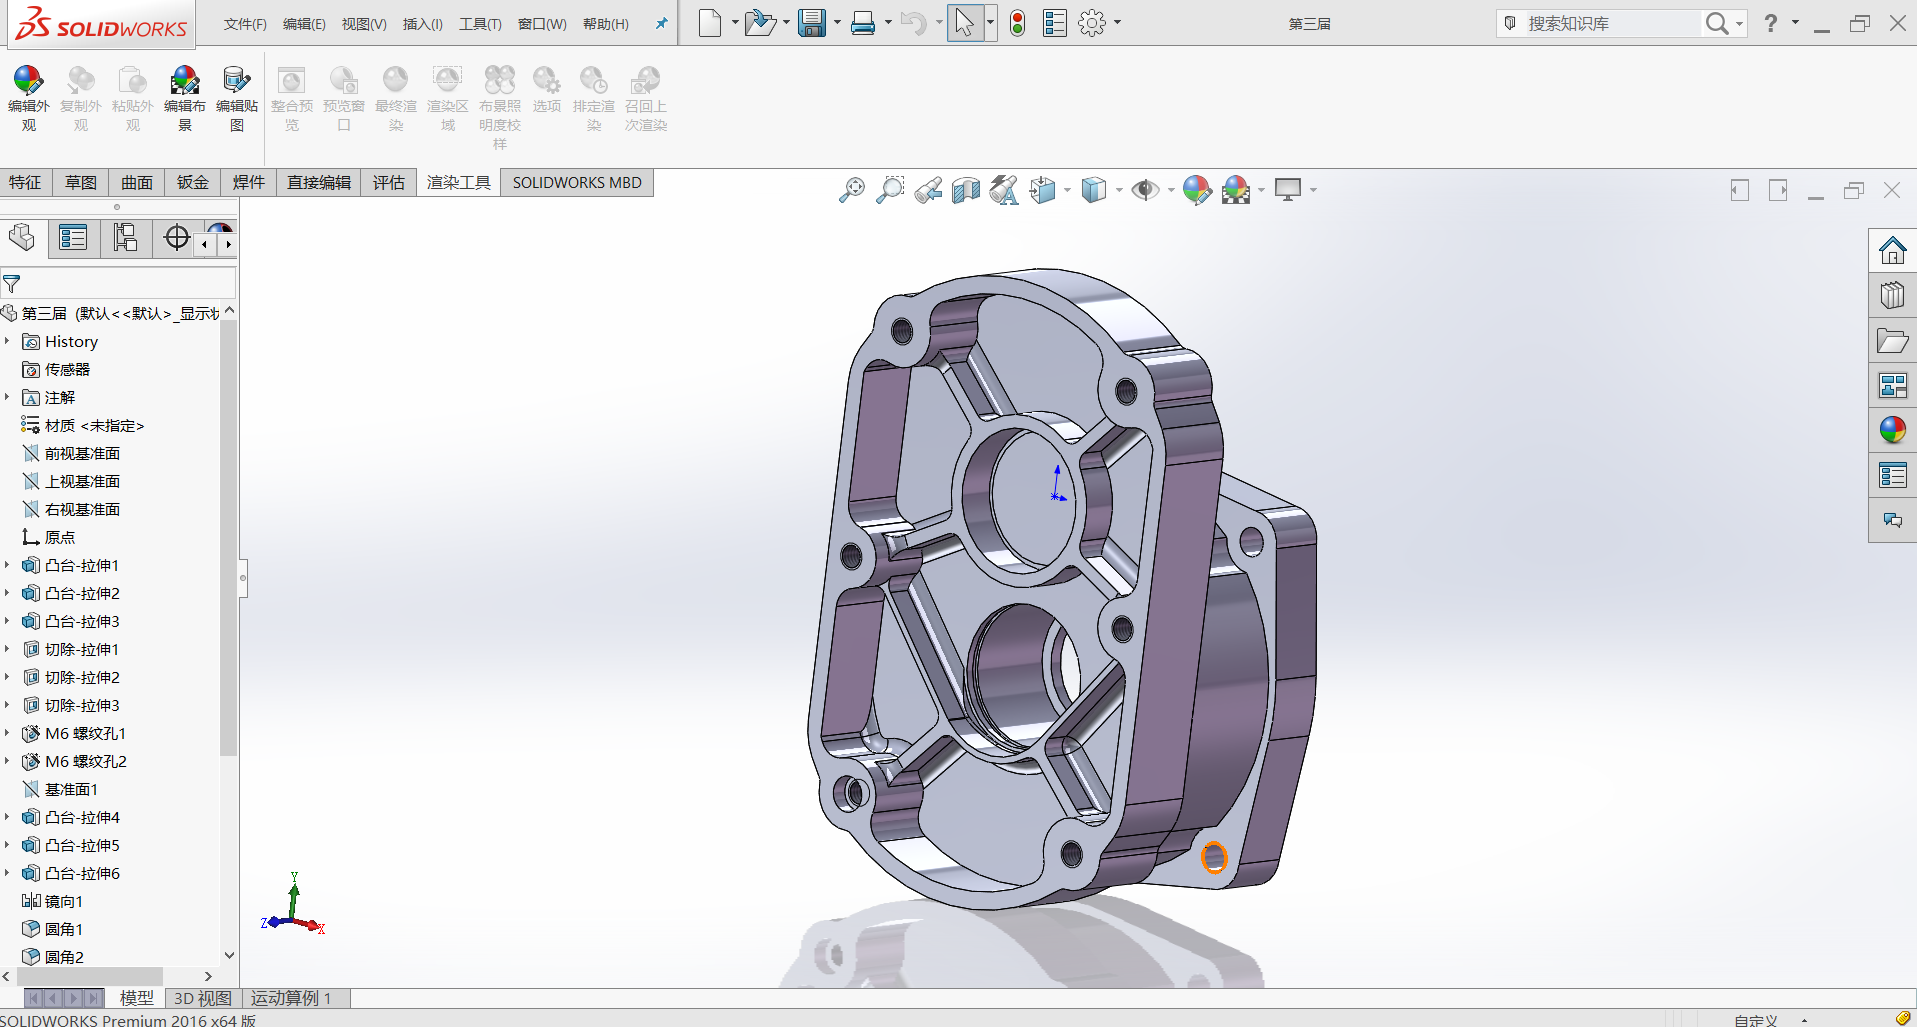1917x1027 pixels.
Task: Click the Open file icon
Action: coord(760,23)
